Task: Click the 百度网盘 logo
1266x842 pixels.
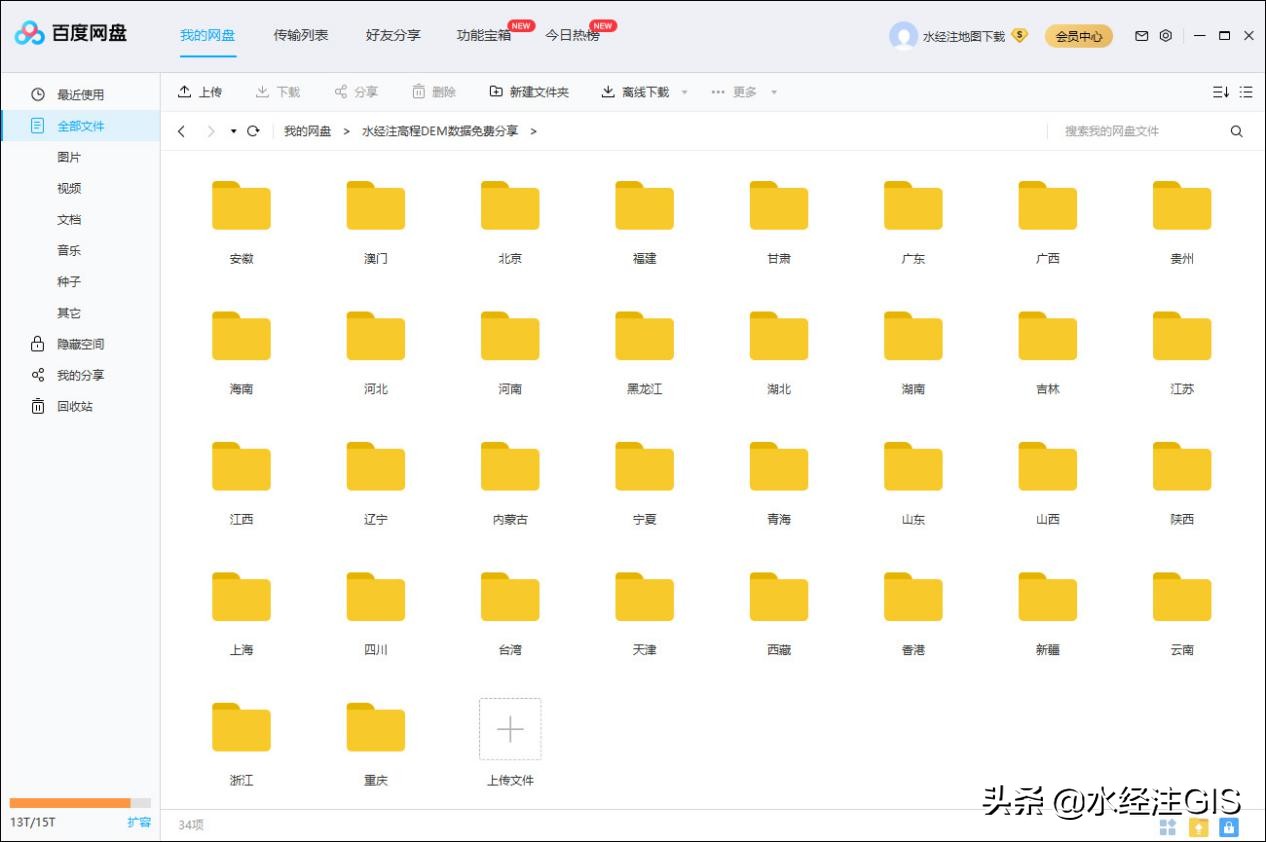Action: (x=71, y=33)
